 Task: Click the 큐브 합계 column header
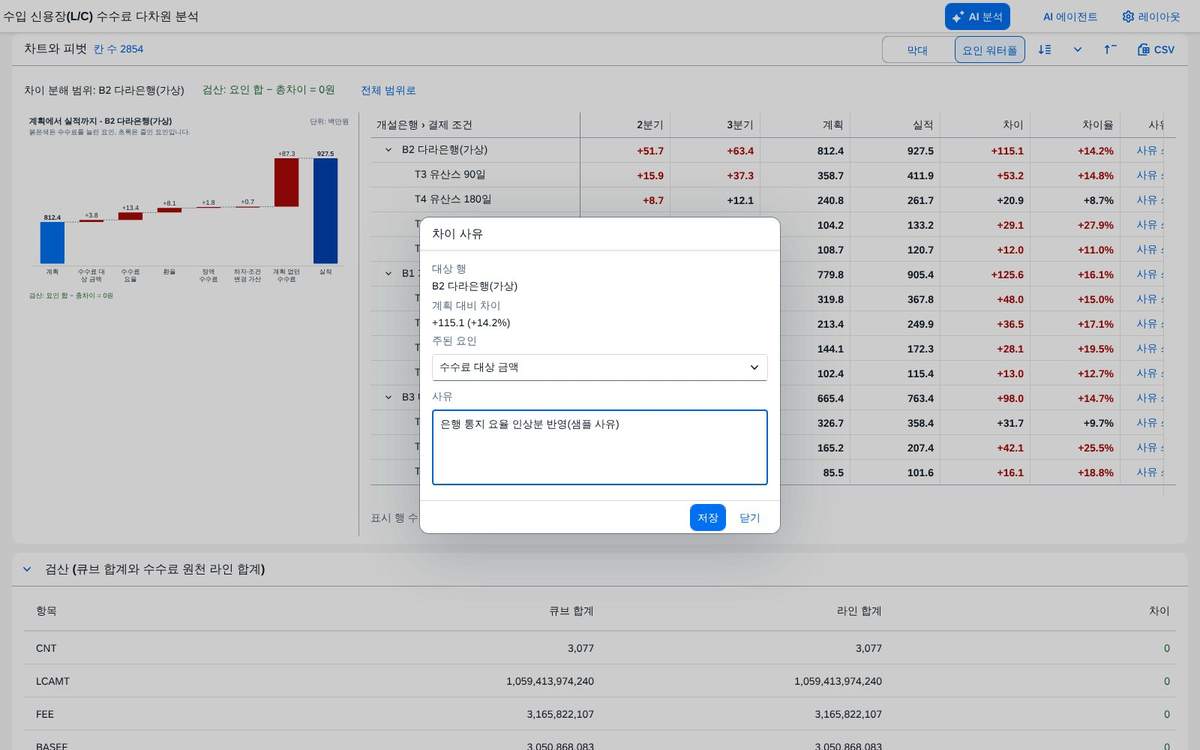(571, 610)
